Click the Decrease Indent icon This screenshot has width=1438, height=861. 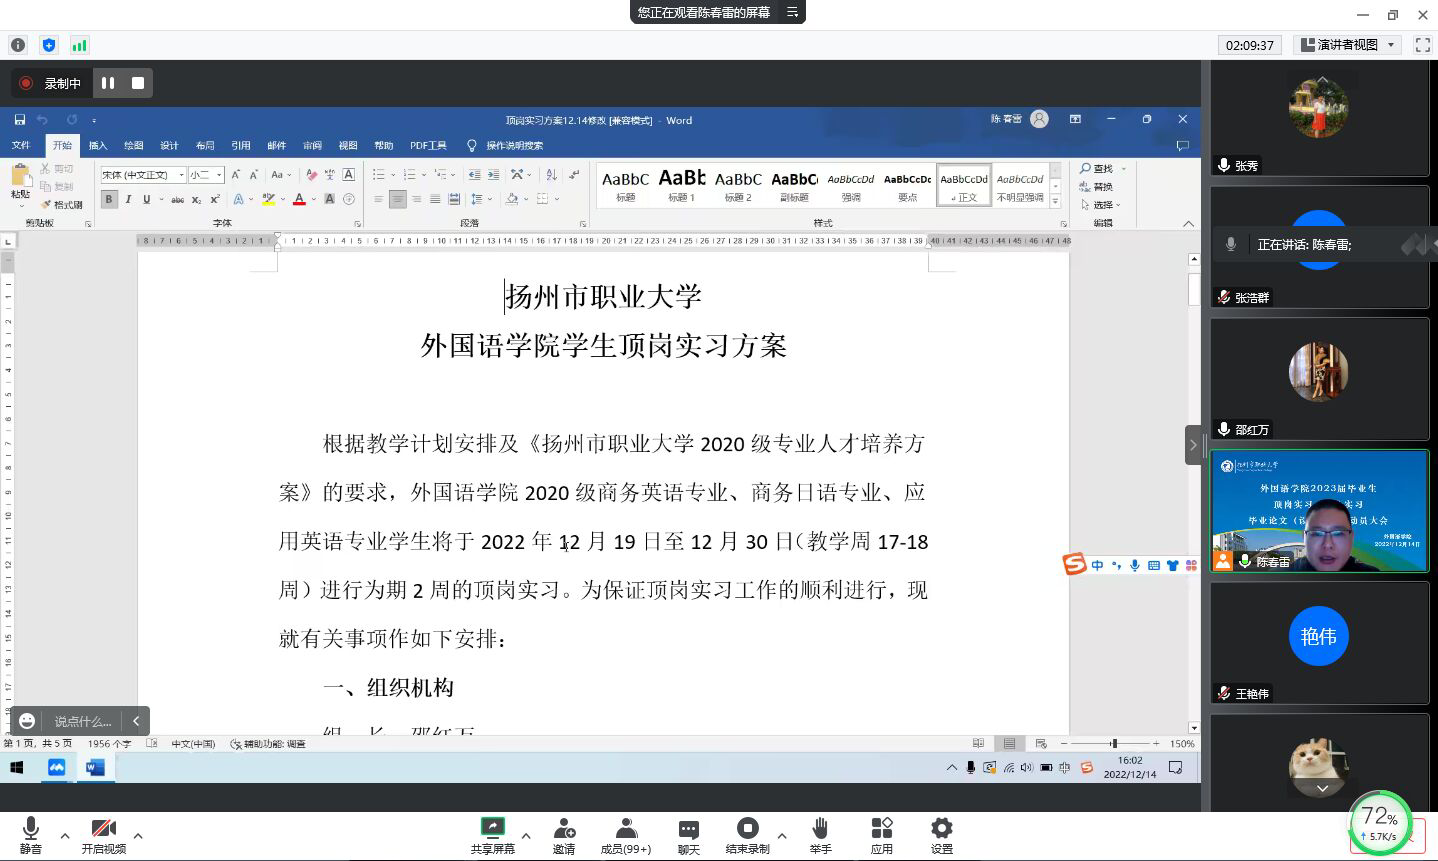[x=474, y=175]
